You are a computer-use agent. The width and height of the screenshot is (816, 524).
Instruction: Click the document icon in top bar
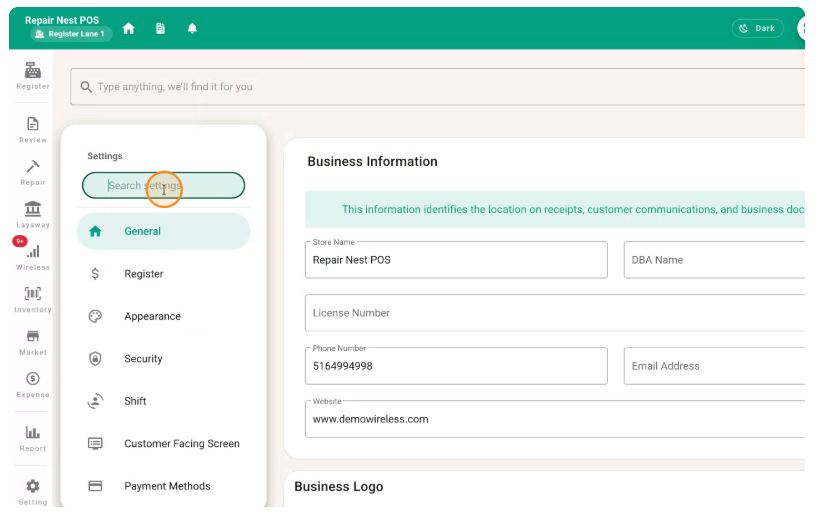(160, 29)
